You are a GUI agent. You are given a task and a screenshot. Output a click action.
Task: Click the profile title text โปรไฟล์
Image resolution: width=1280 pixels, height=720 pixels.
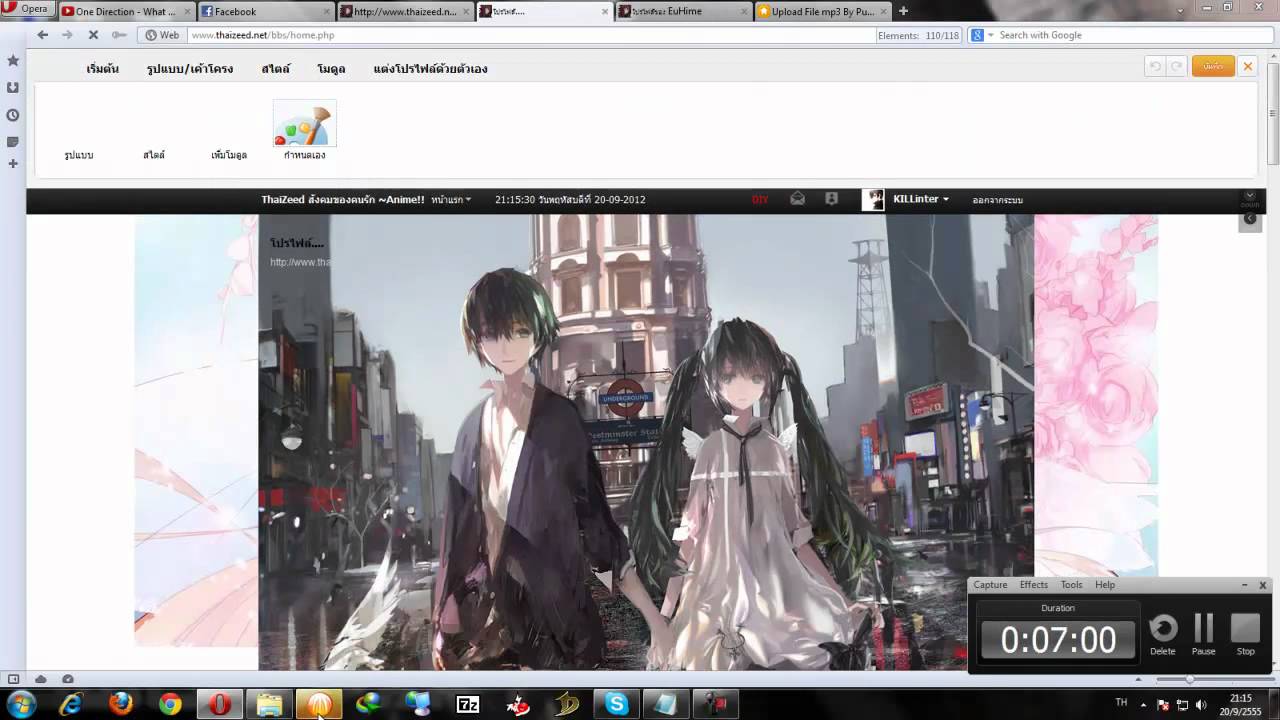(297, 243)
